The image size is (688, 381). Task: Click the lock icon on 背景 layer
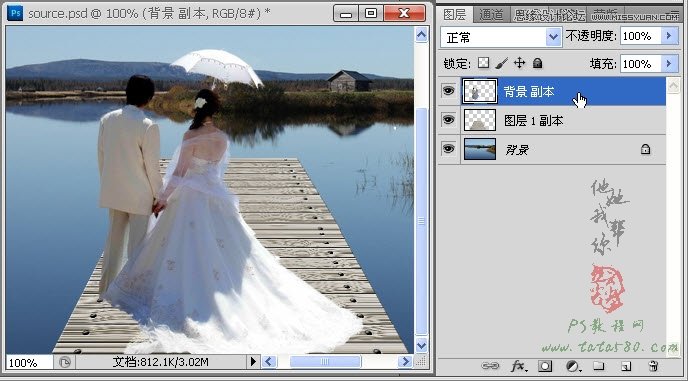tap(645, 149)
